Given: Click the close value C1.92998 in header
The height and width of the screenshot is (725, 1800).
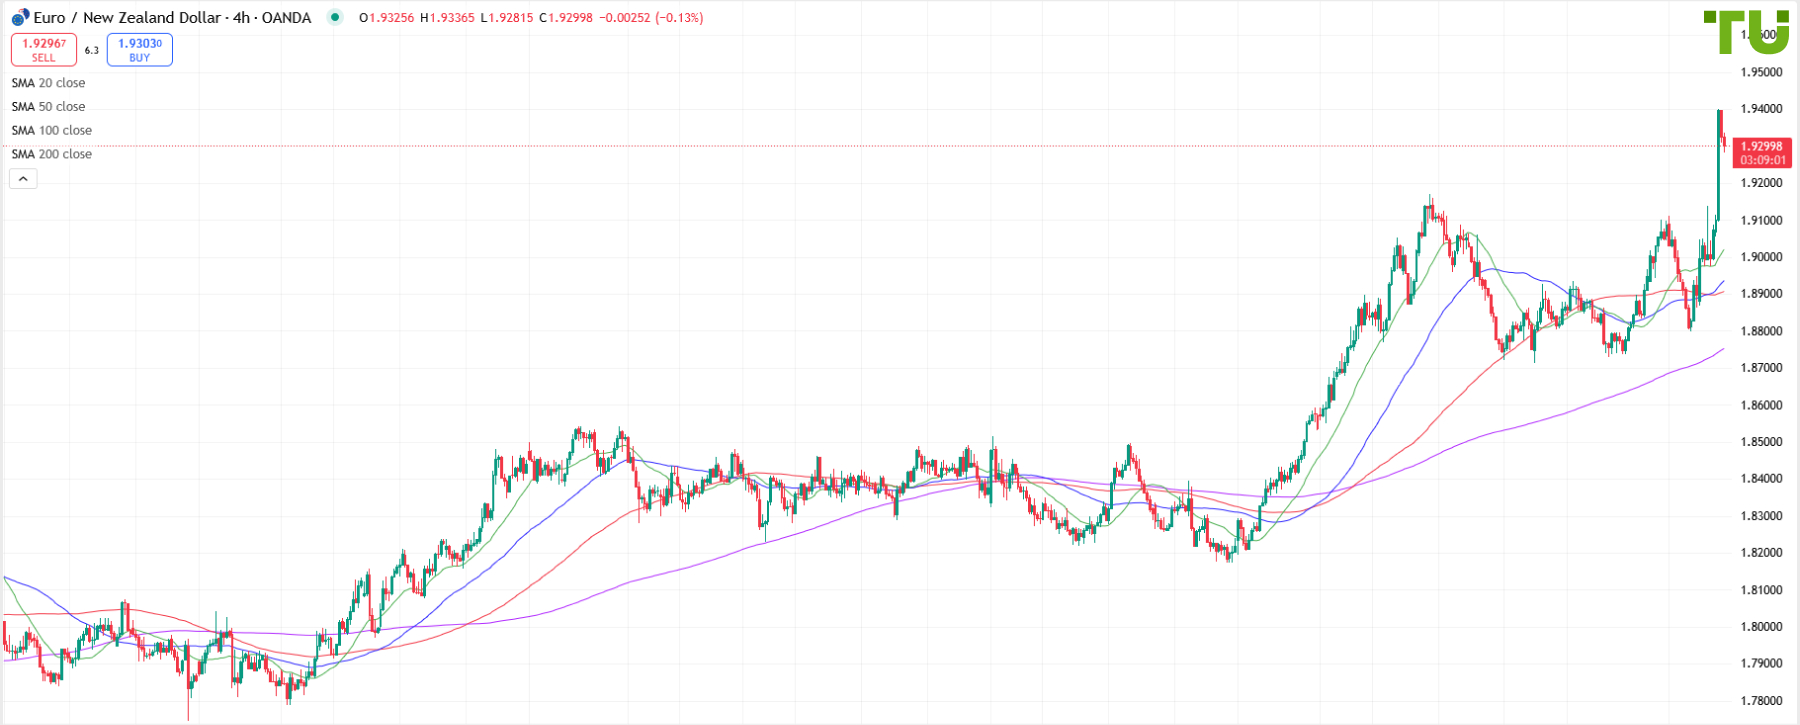Looking at the screenshot, I should point(566,18).
